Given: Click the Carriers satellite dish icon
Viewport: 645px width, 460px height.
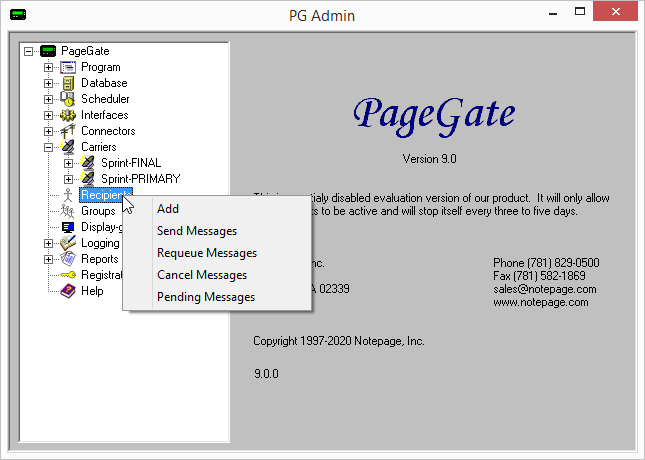Looking at the screenshot, I should tap(68, 147).
